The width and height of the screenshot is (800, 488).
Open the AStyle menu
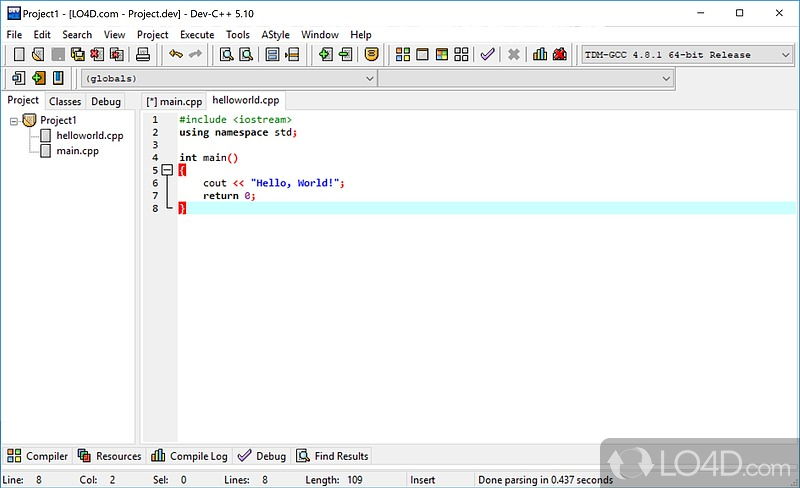[275, 34]
